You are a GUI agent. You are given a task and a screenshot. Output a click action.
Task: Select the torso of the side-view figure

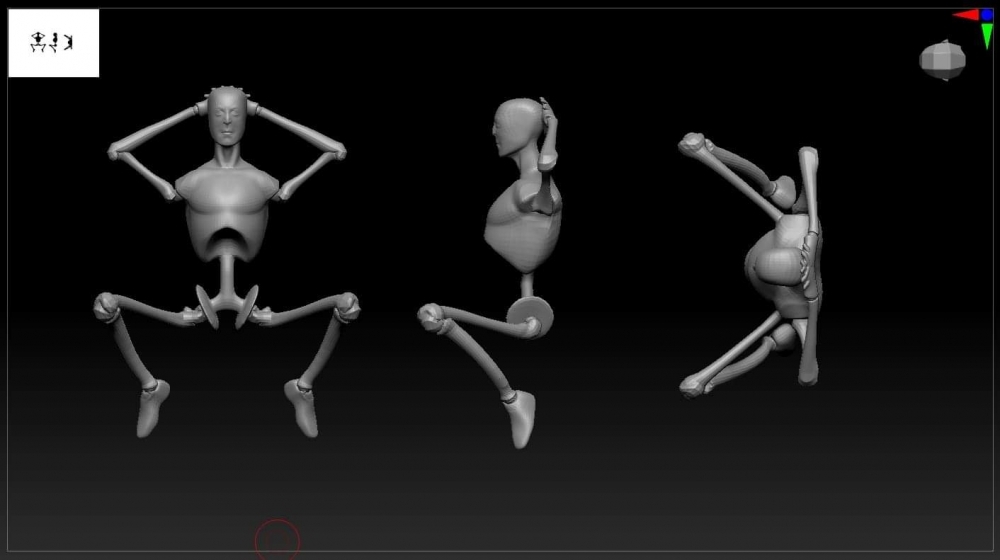point(520,225)
